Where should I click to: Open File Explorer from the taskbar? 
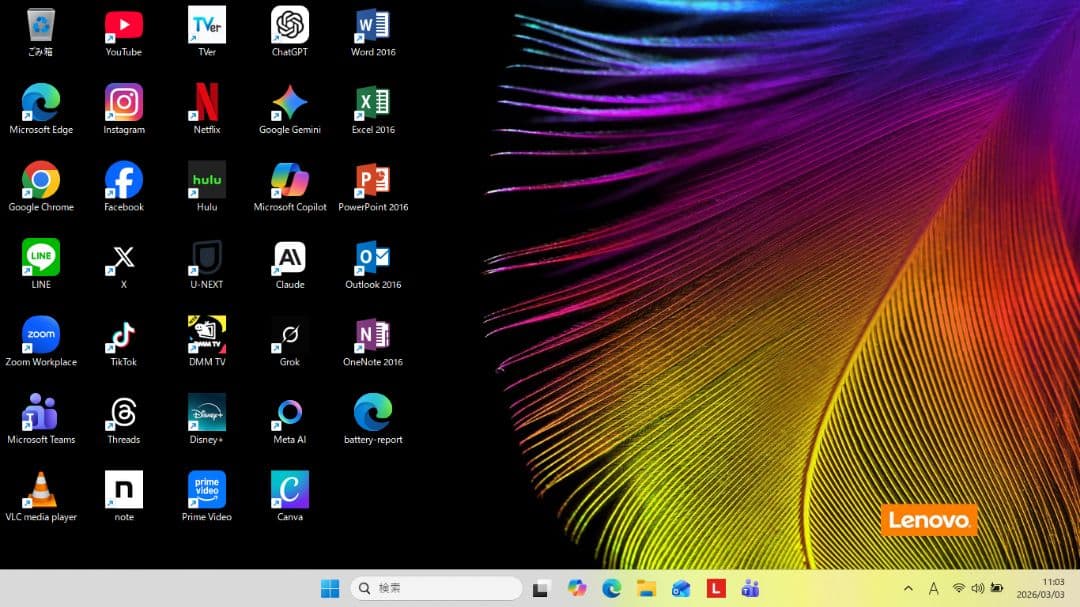(646, 588)
